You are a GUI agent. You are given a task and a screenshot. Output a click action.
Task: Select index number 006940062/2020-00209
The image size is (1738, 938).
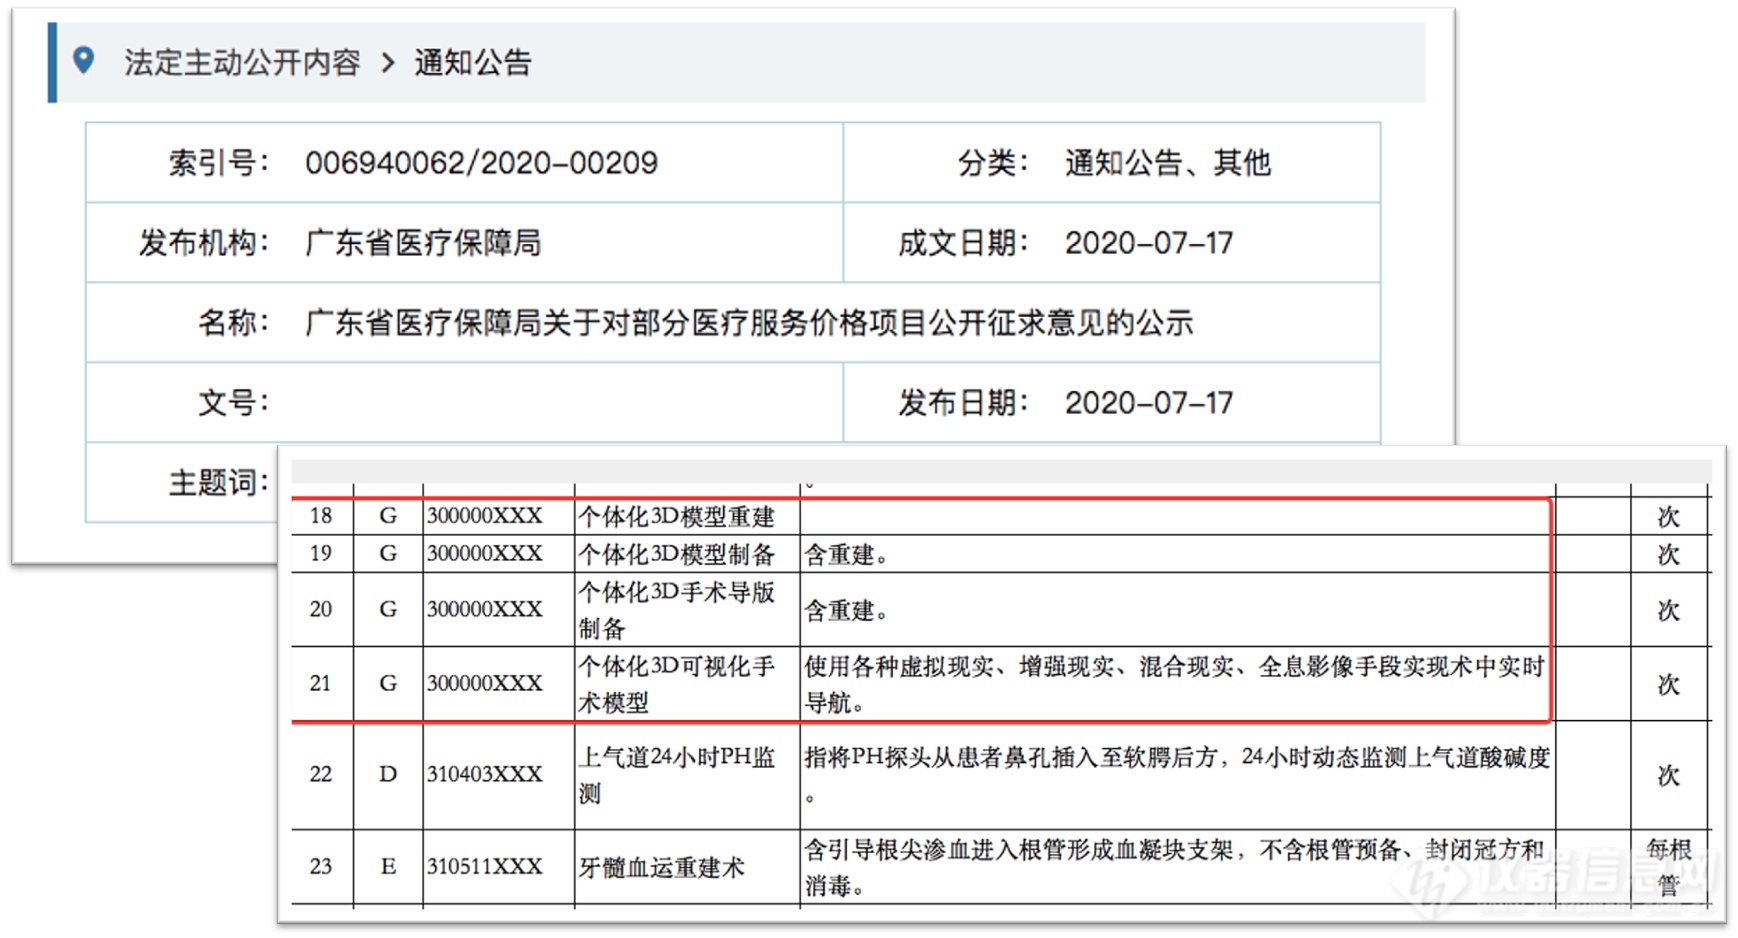(481, 163)
